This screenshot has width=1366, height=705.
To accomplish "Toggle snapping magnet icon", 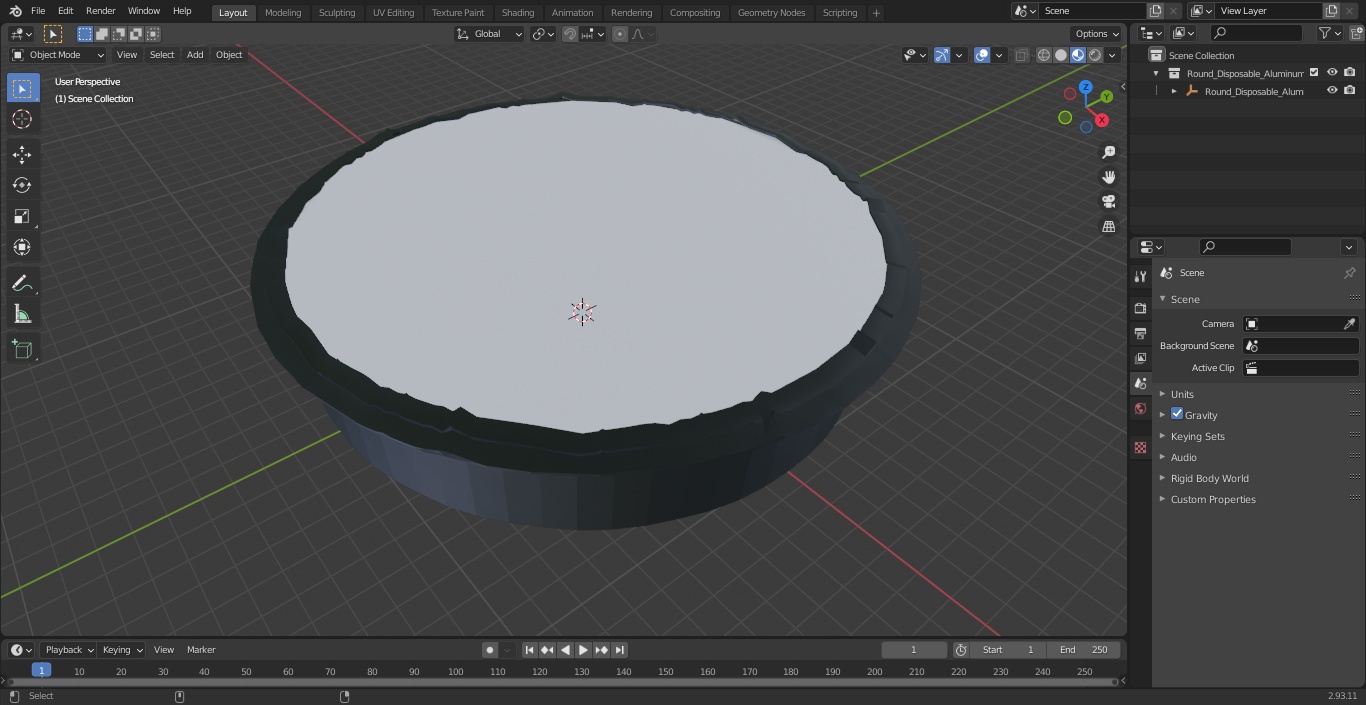I will click(x=570, y=34).
